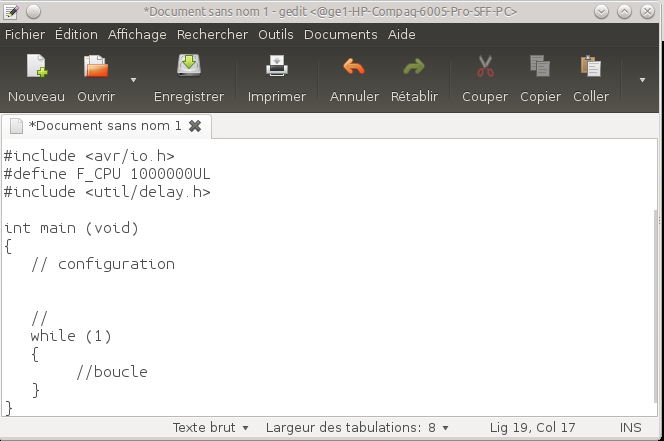This screenshot has width=664, height=441.
Task: Expand the toolbar overflow arrow
Action: 641,79
